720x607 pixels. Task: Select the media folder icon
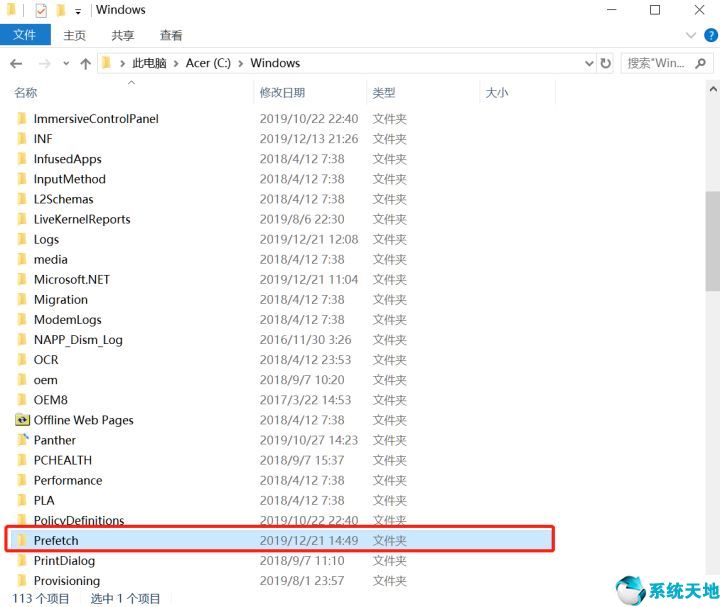[x=22, y=259]
